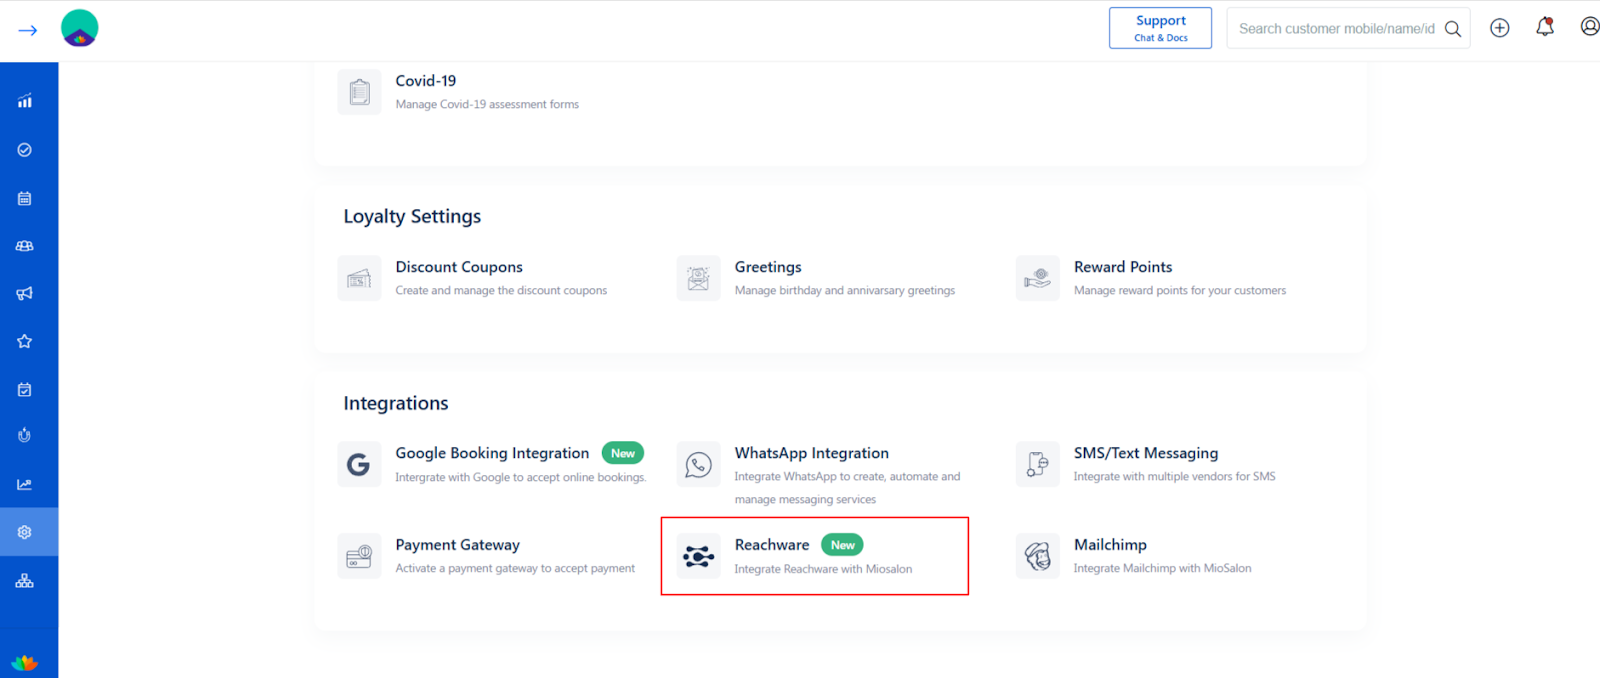This screenshot has height=678, width=1600.
Task: Click 'Integrate Mailchimp with MioSalon' text
Action: coord(1162,568)
